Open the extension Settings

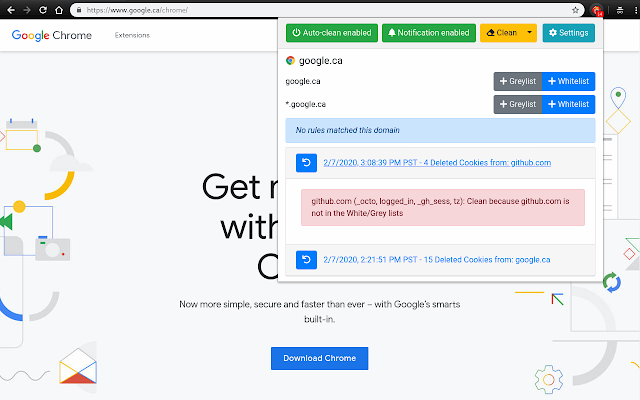click(569, 33)
